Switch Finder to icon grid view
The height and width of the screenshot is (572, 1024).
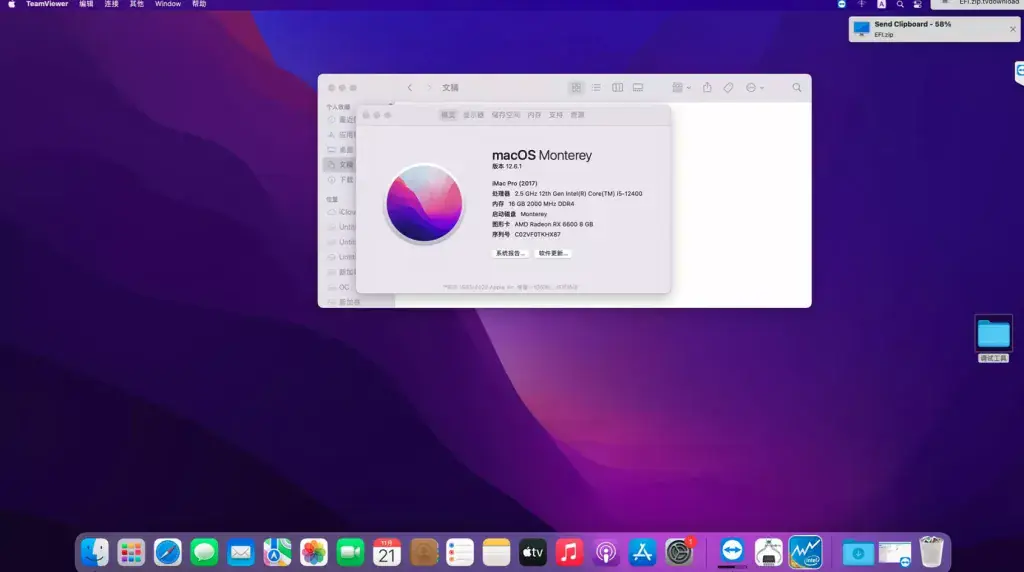click(x=576, y=87)
